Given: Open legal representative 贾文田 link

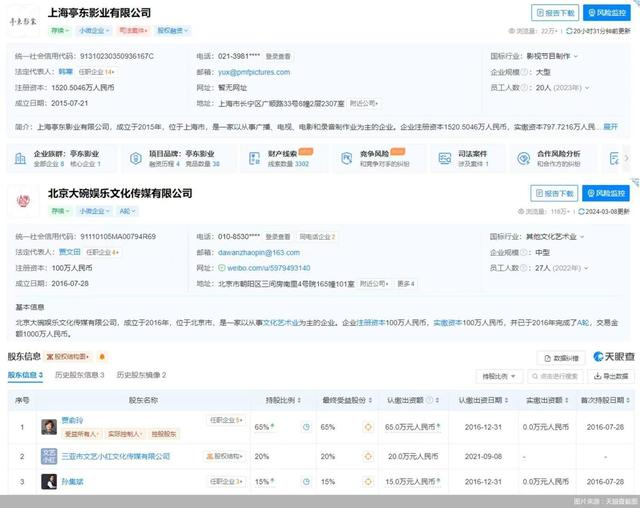Looking at the screenshot, I should tap(69, 252).
